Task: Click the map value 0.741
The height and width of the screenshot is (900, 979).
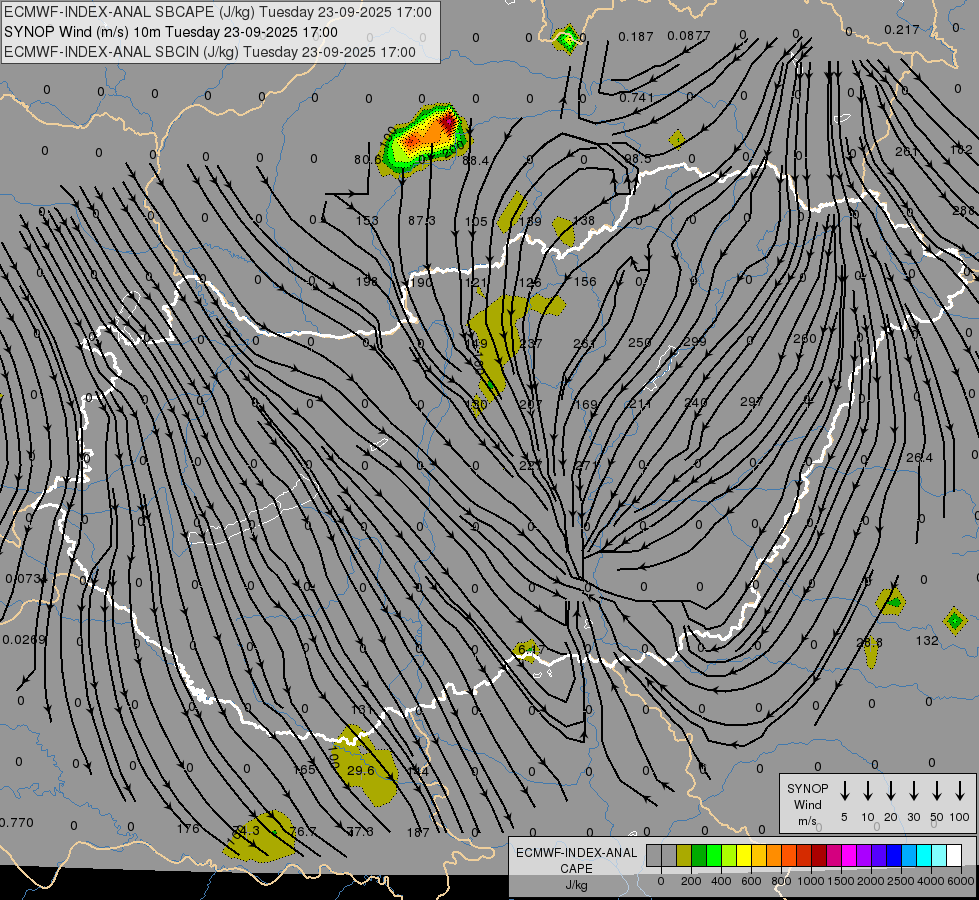Action: coord(636,97)
